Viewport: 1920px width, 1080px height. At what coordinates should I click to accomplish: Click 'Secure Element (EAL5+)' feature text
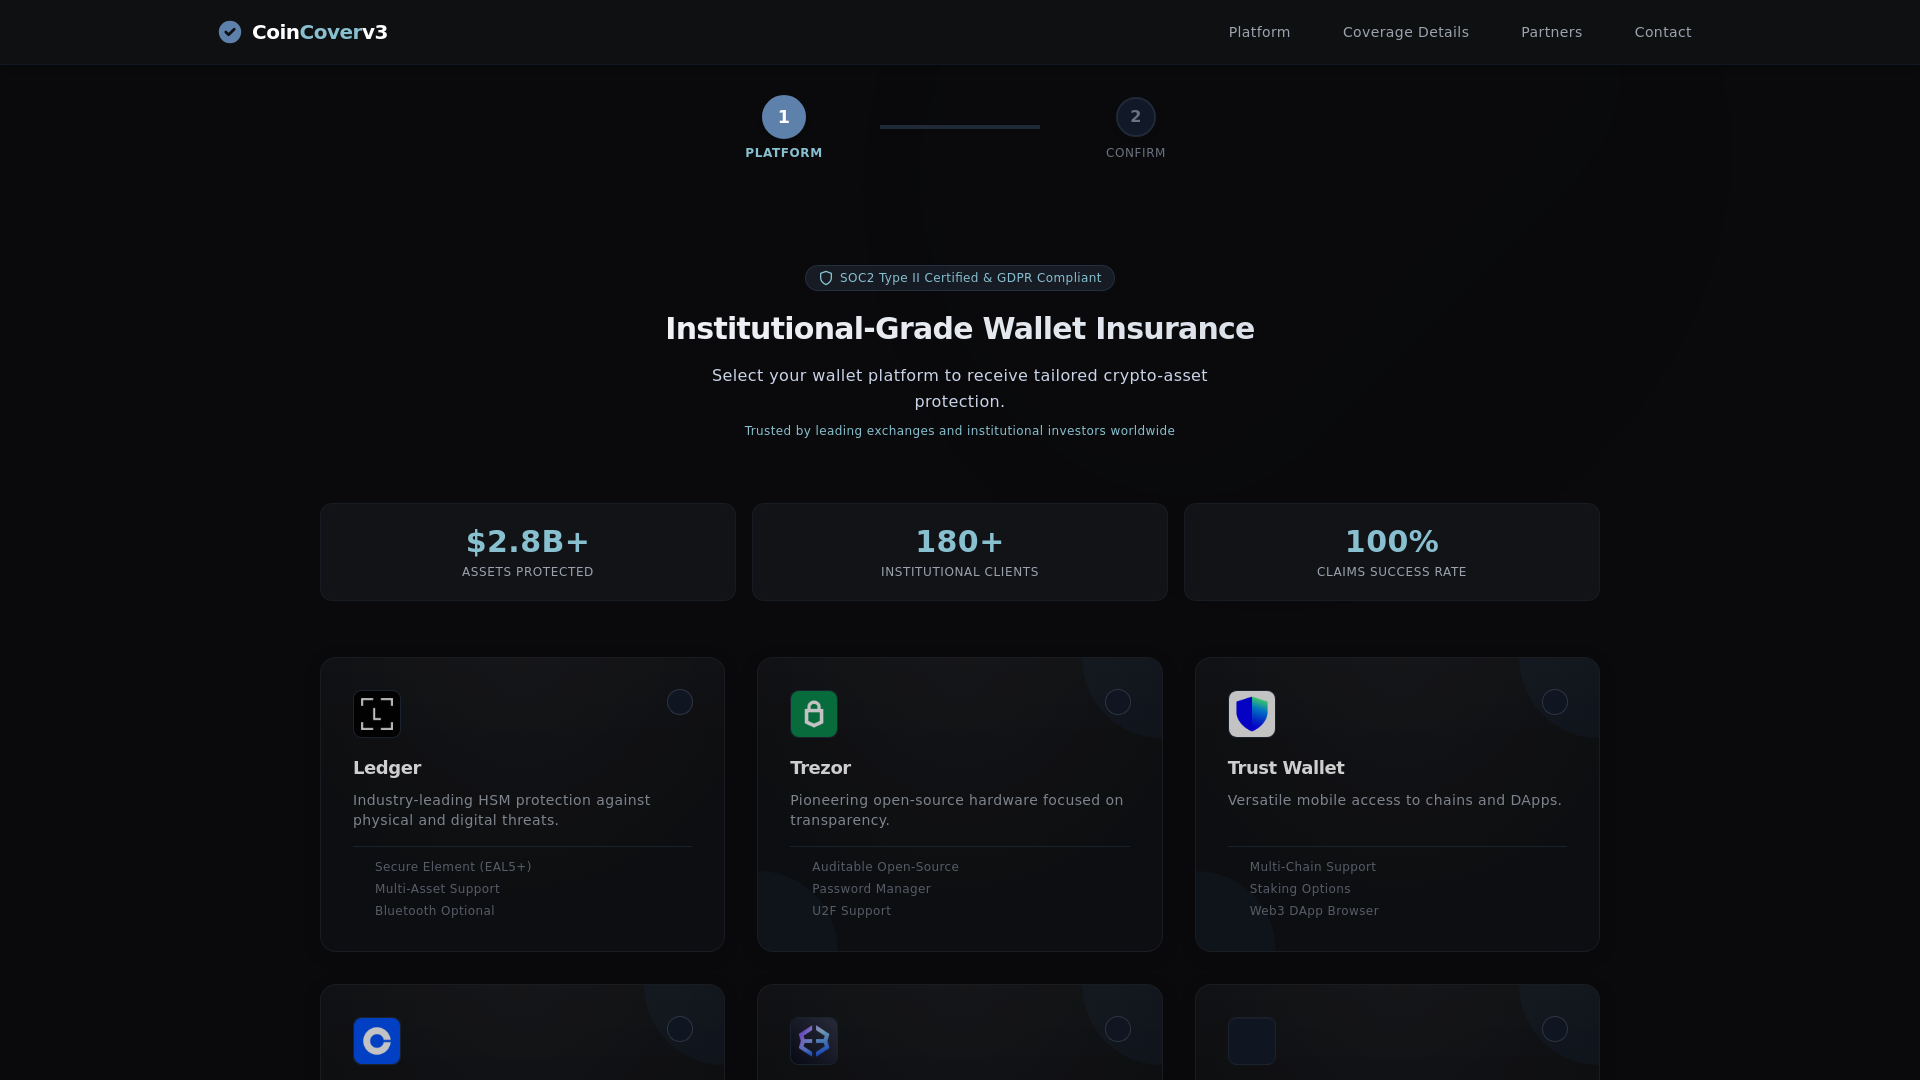(453, 867)
